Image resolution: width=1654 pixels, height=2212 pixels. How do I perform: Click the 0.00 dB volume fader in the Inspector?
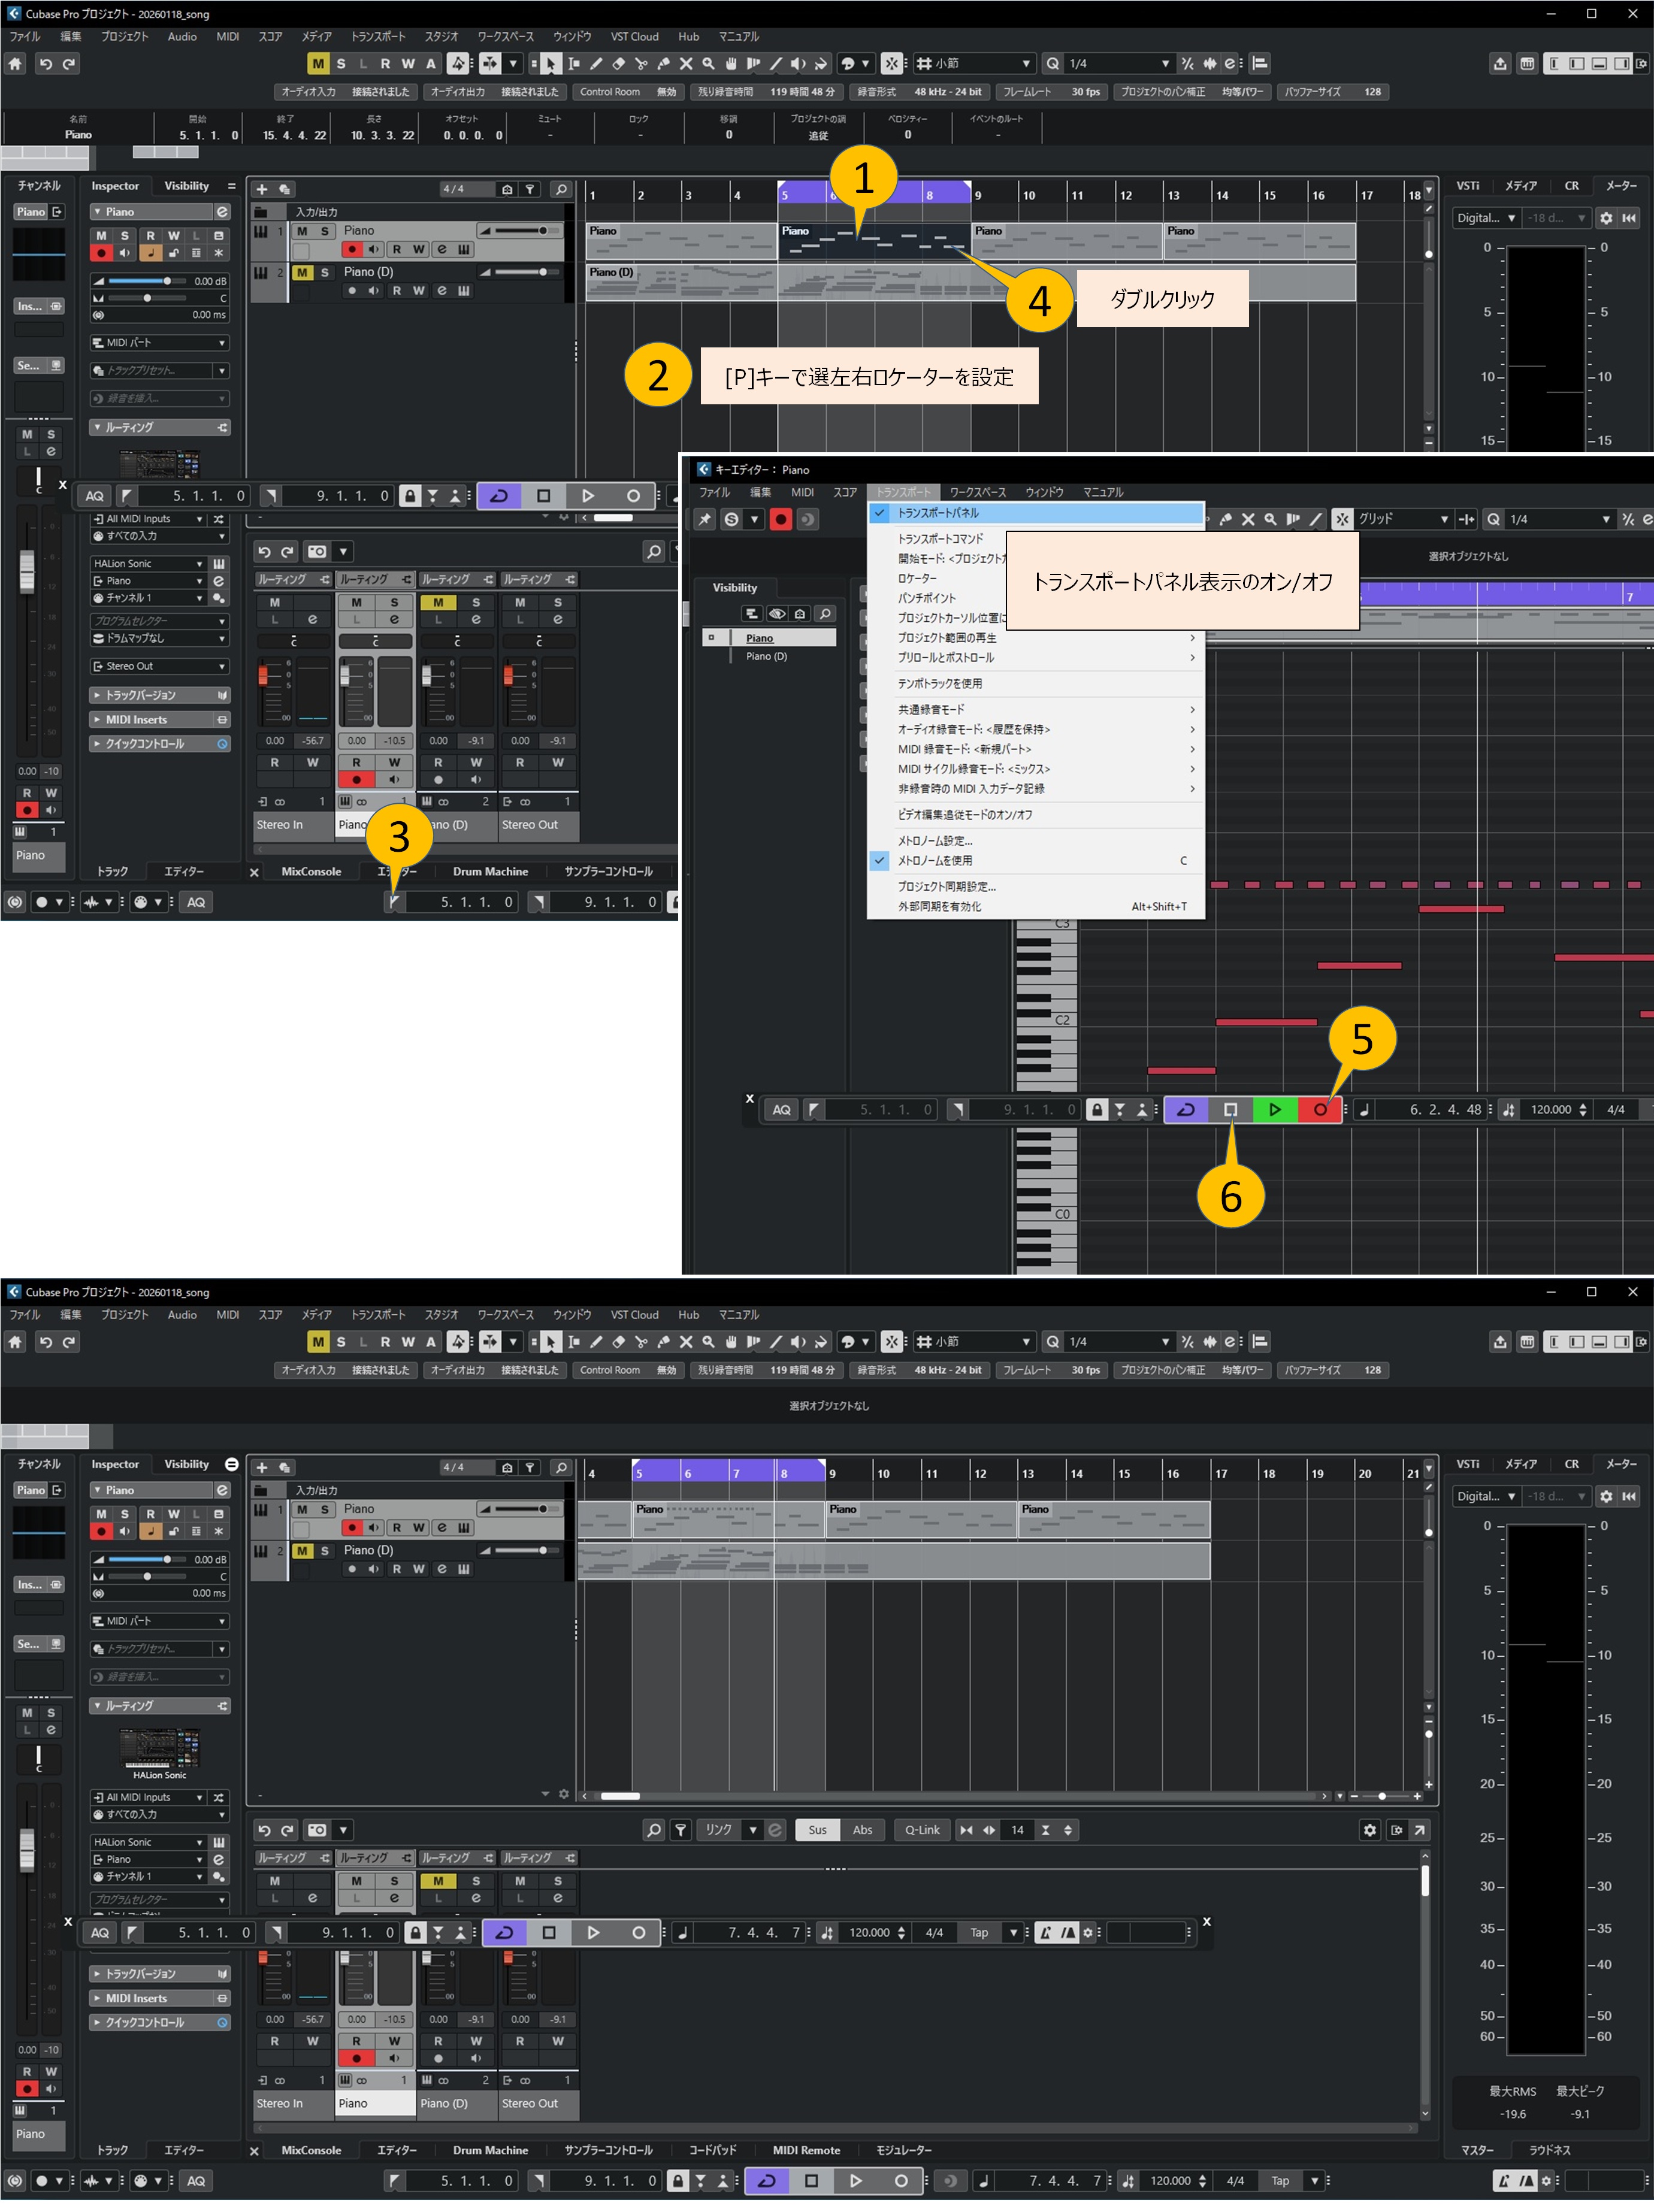click(167, 281)
